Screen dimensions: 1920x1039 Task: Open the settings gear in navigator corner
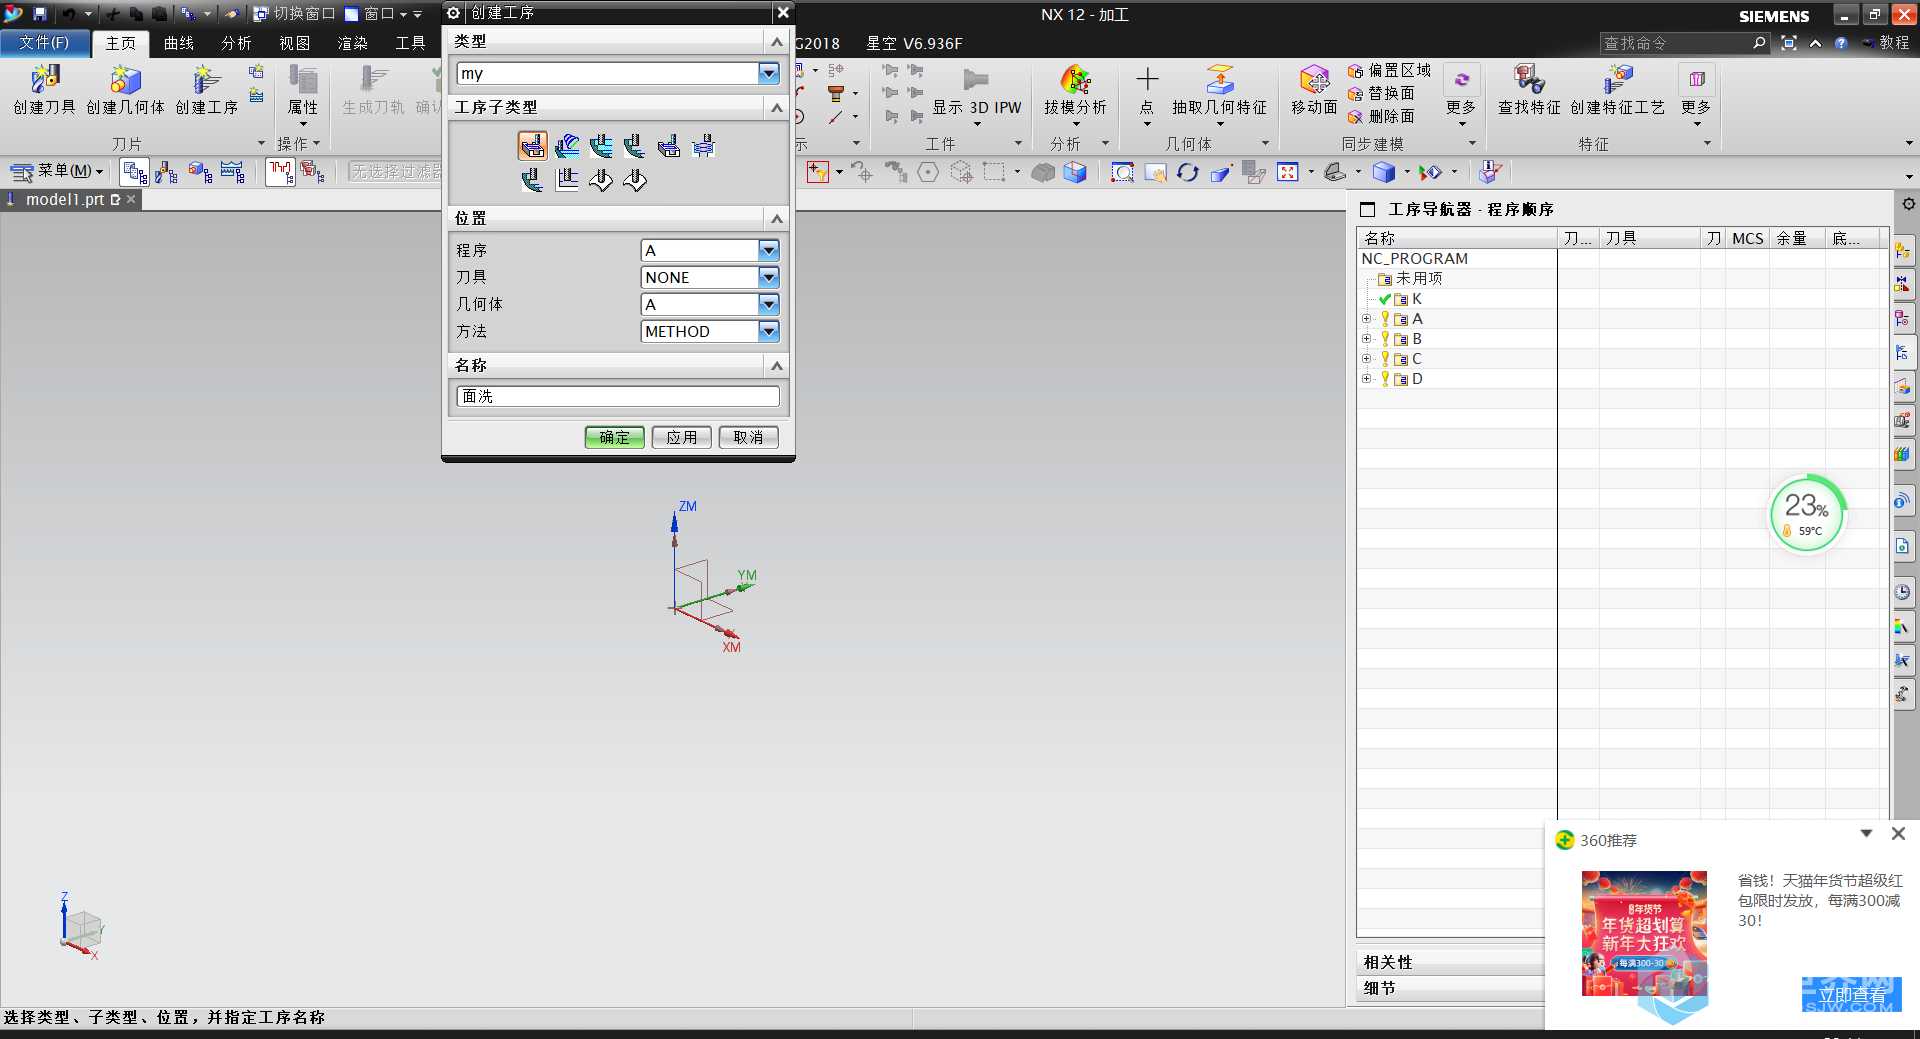[1908, 204]
